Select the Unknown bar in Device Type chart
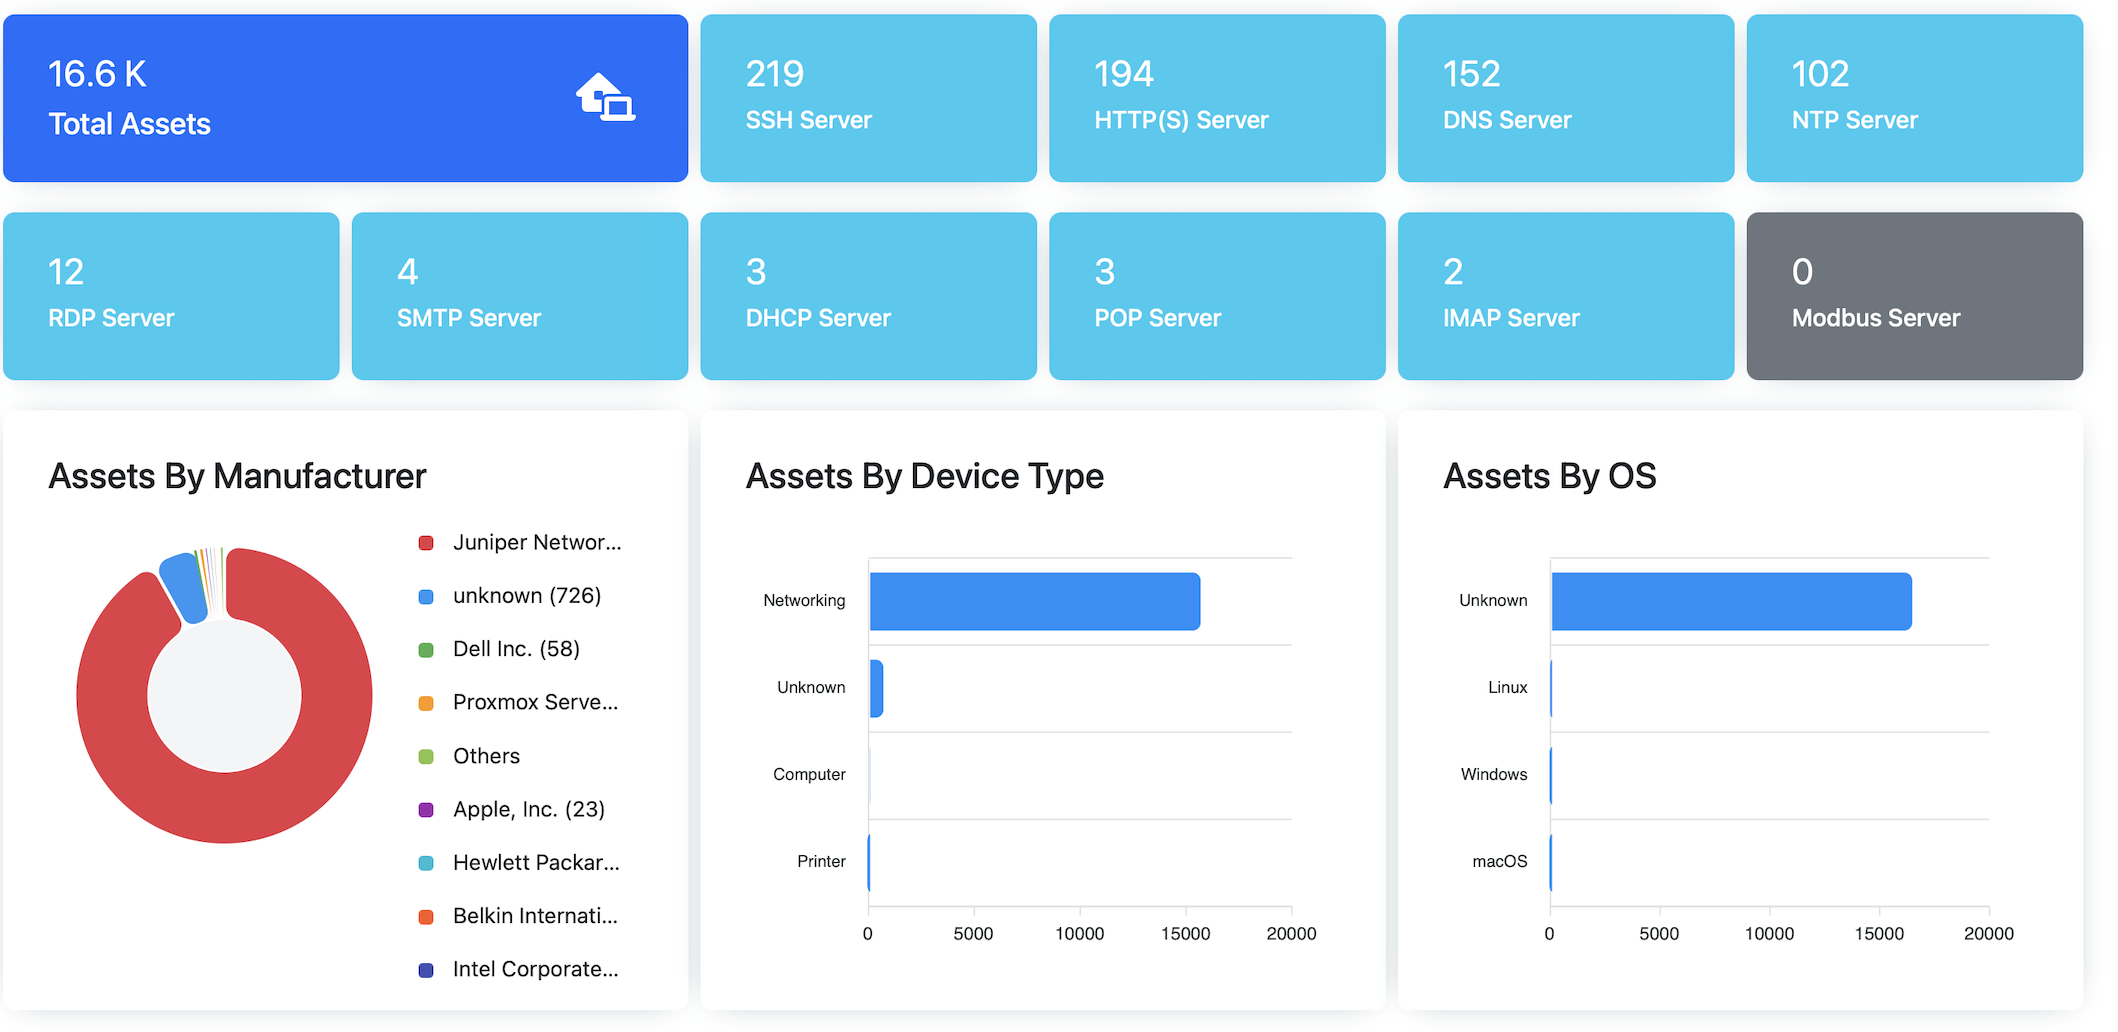The height and width of the screenshot is (1032, 2118). 876,688
